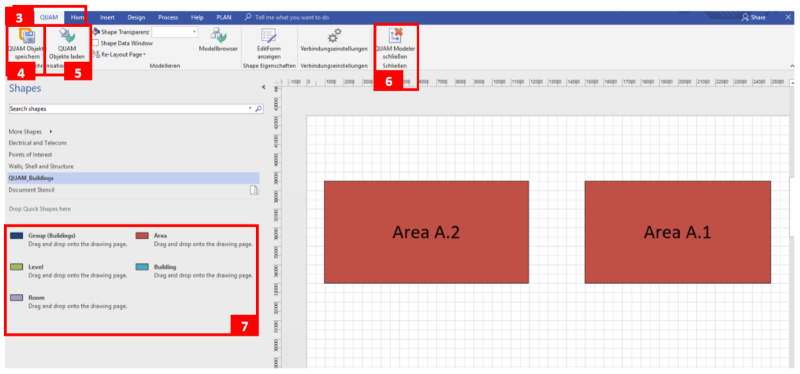Click the search magnifier in Shapes

[258, 109]
